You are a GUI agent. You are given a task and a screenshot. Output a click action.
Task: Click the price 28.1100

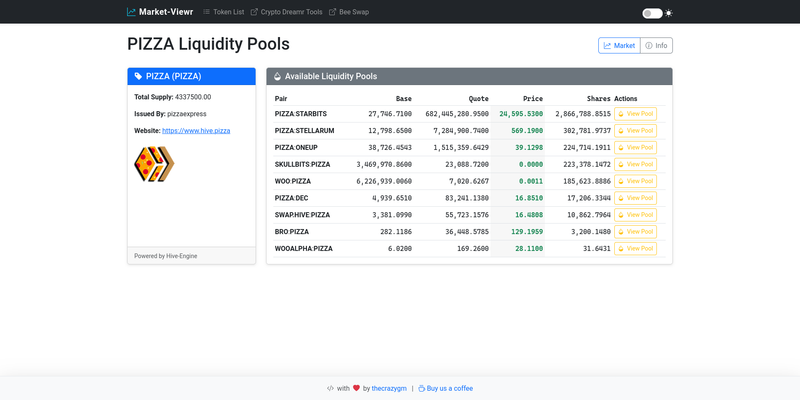point(529,248)
